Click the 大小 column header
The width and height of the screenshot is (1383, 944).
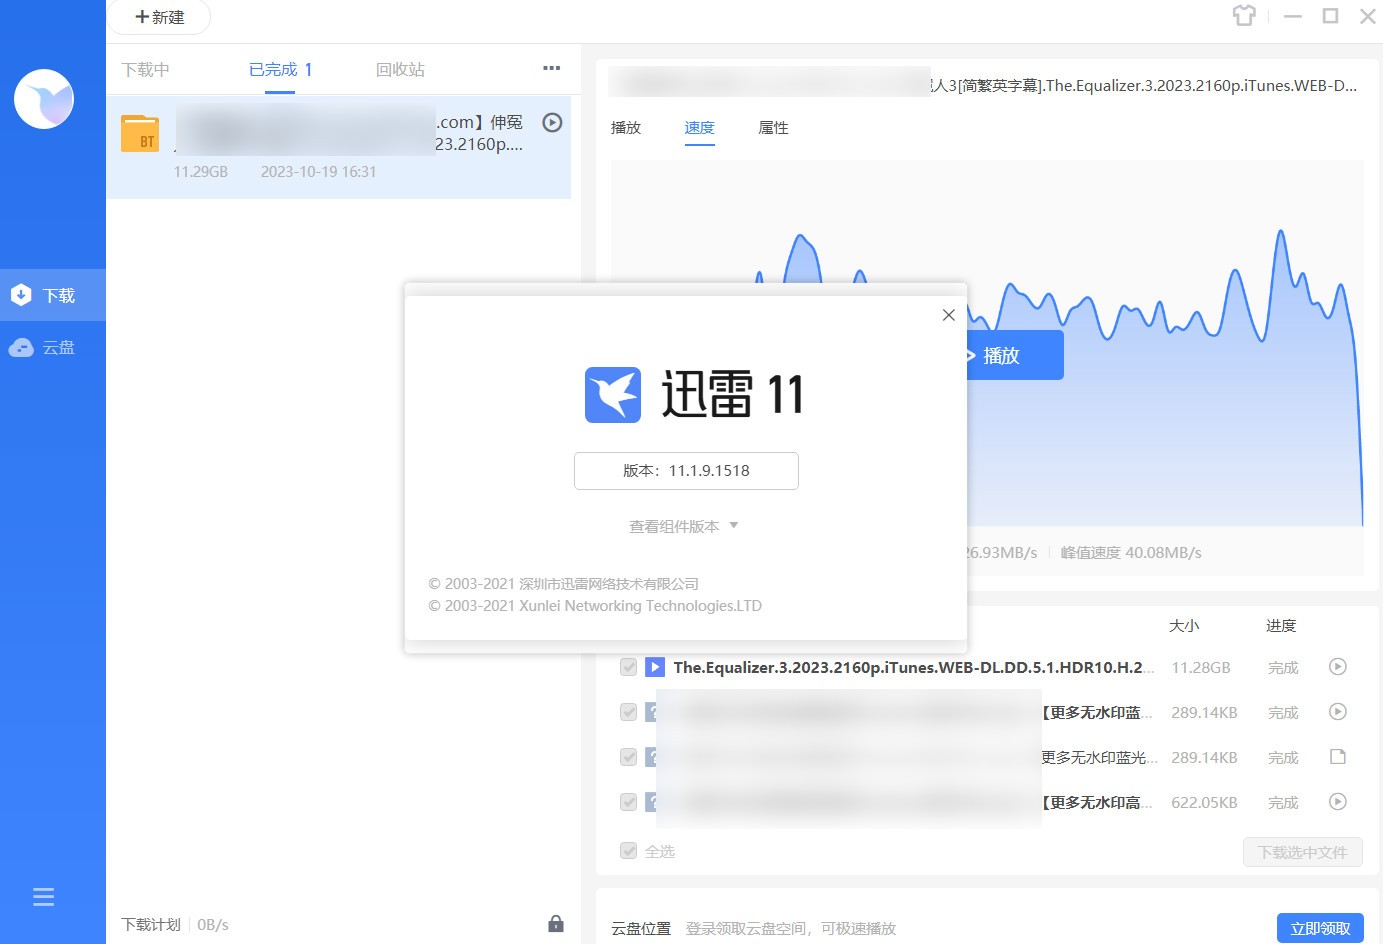pos(1184,626)
